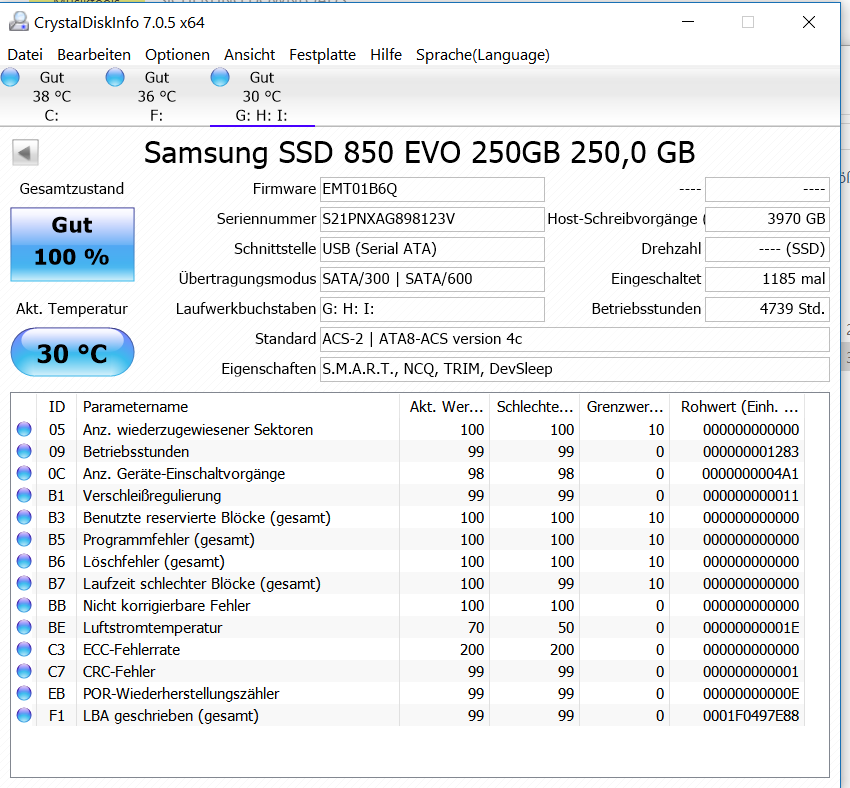Click status orb for Nicht korrigierbare Fehler row
This screenshot has width=850, height=788.
(x=24, y=605)
